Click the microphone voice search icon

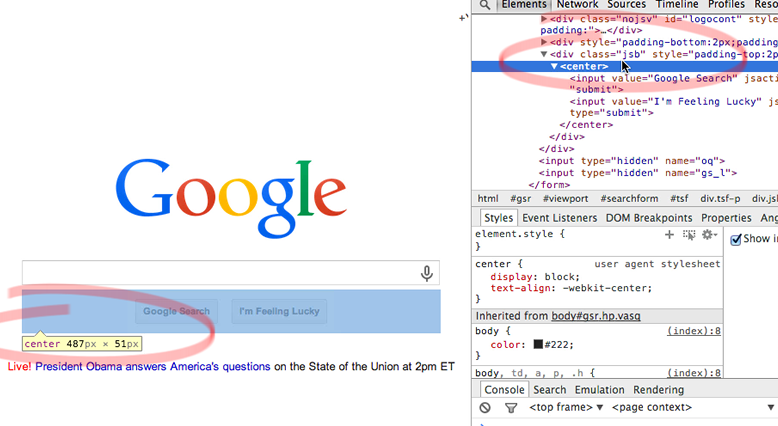pos(427,273)
